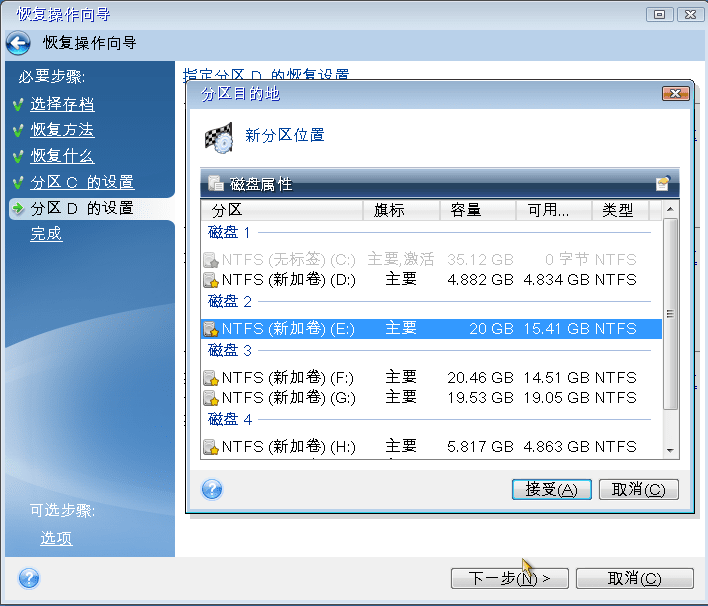Select the NTFS (新加卷) (E:) partition row
The image size is (708, 606).
(430, 329)
